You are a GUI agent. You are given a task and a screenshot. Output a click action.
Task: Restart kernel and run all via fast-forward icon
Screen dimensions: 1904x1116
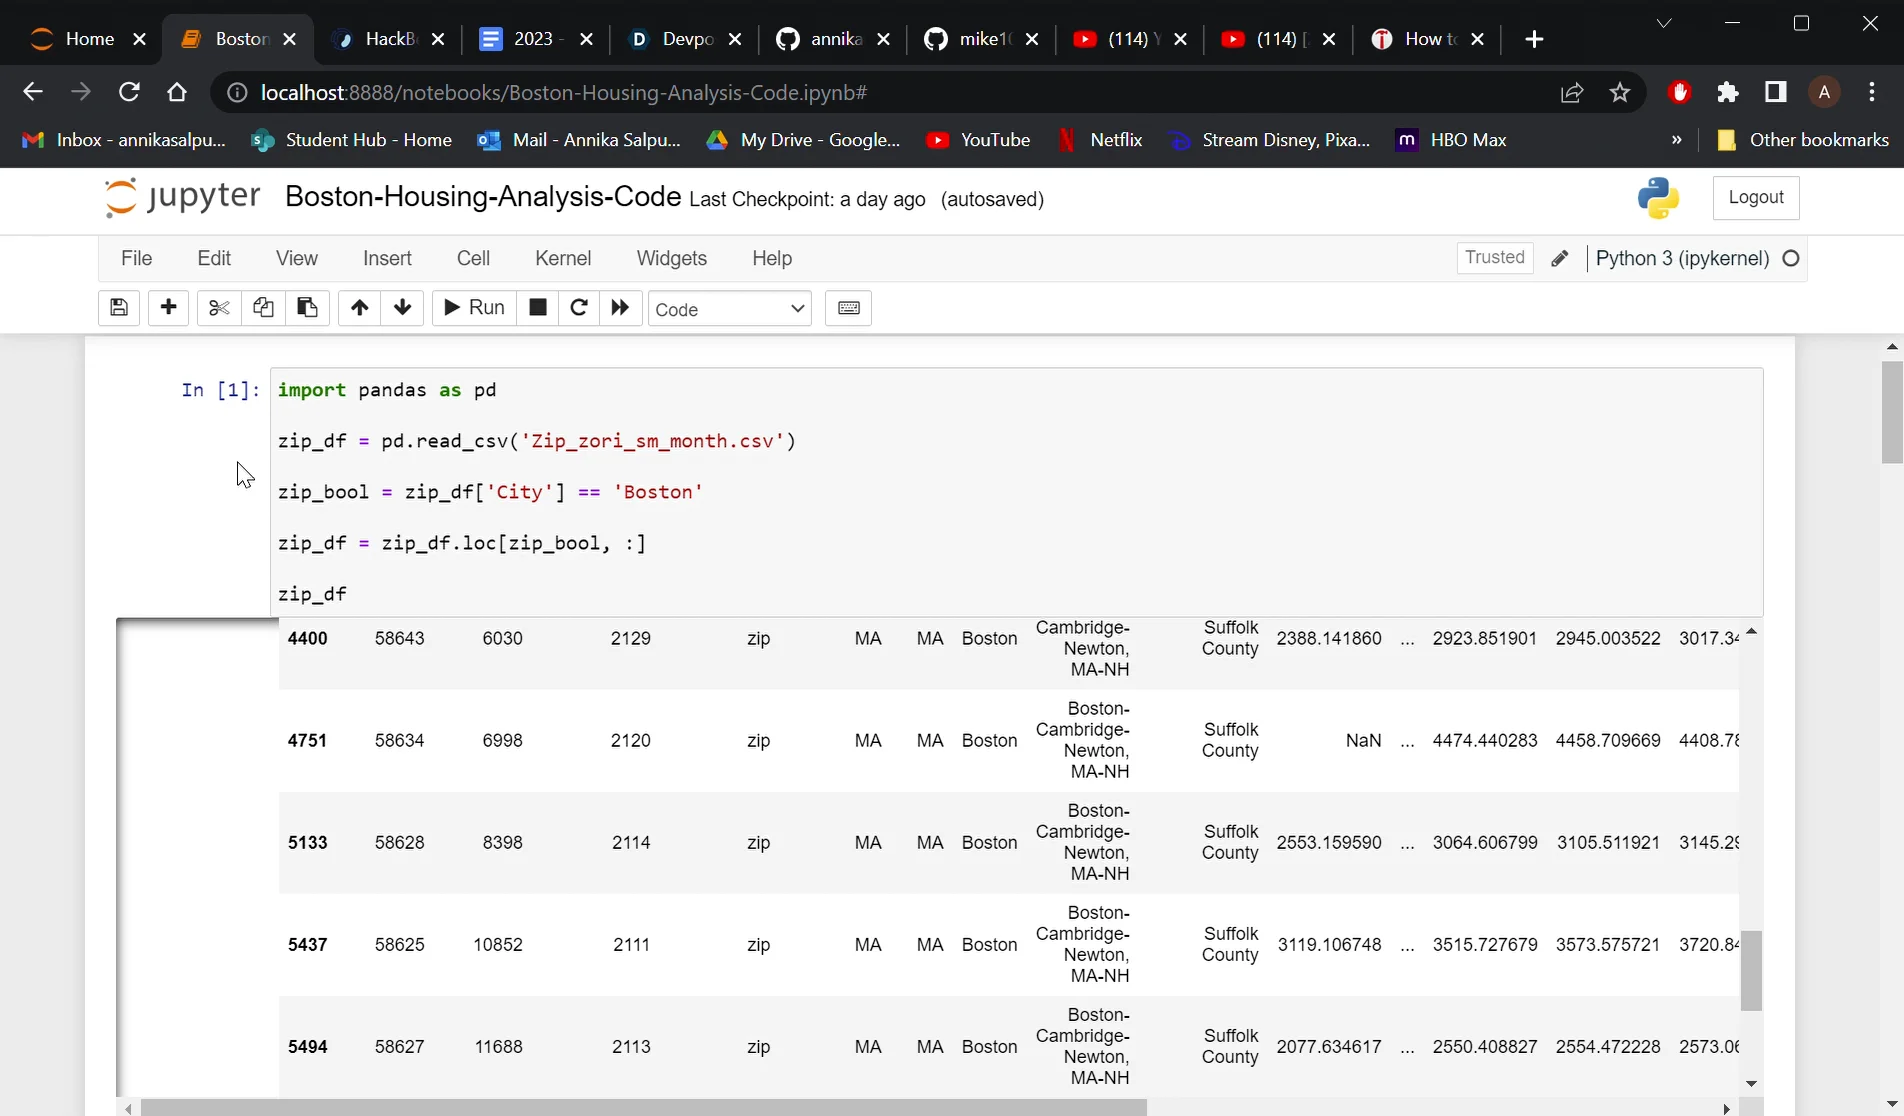619,308
